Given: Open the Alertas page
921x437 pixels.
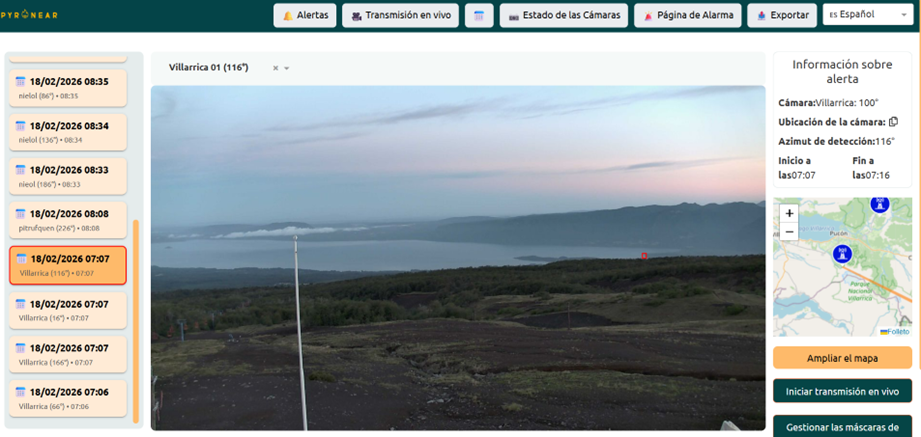Looking at the screenshot, I should pyautogui.click(x=305, y=15).
